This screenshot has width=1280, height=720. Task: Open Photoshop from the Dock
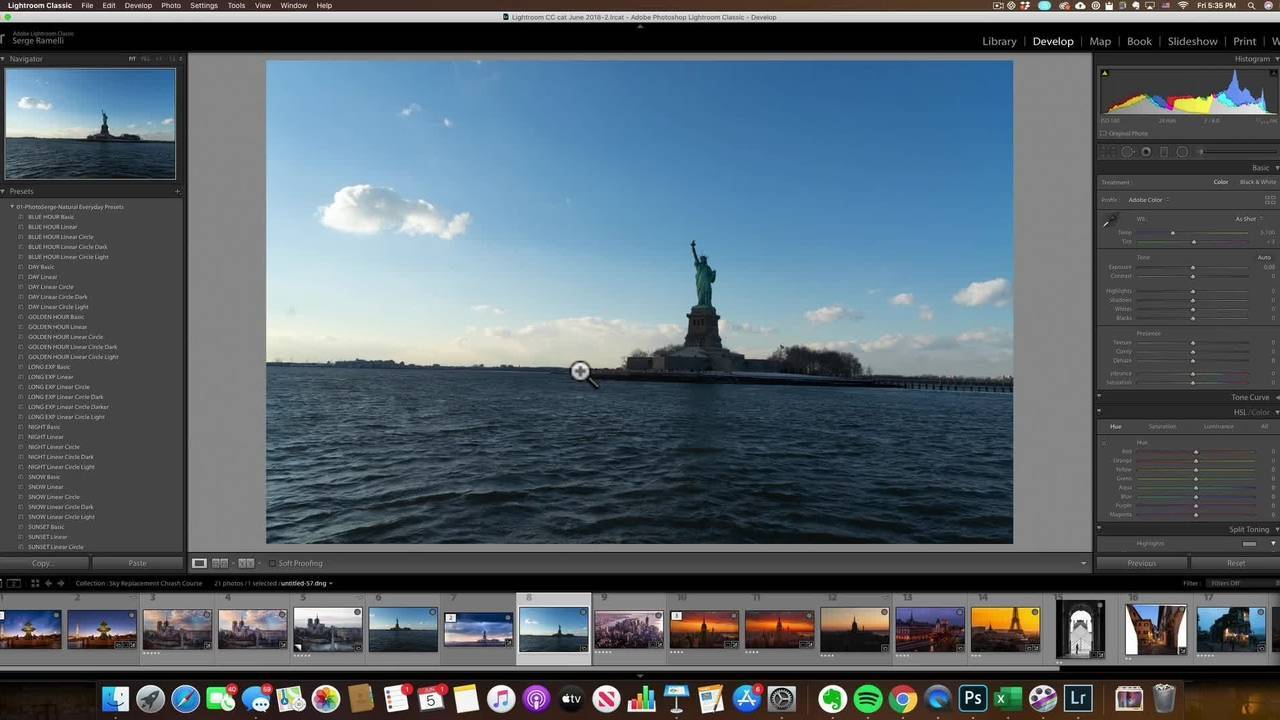[972, 698]
